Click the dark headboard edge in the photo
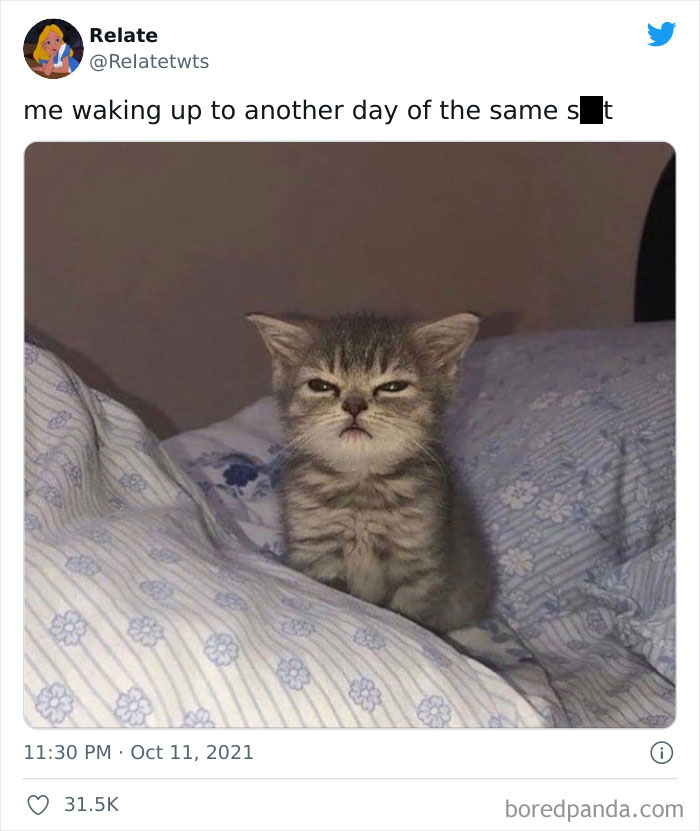Viewport: 700px width, 831px height. (657, 244)
